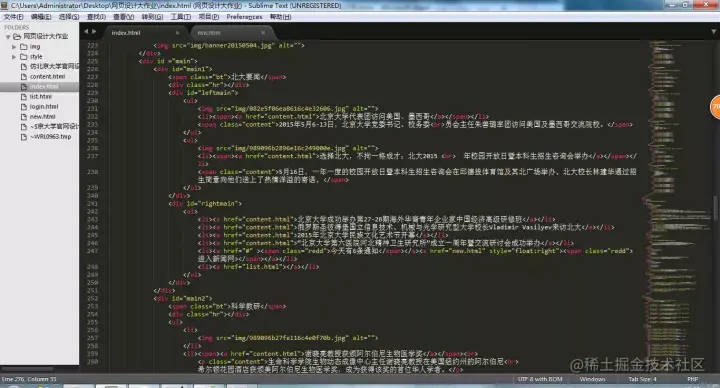Switch to the new.html tab

(229, 33)
